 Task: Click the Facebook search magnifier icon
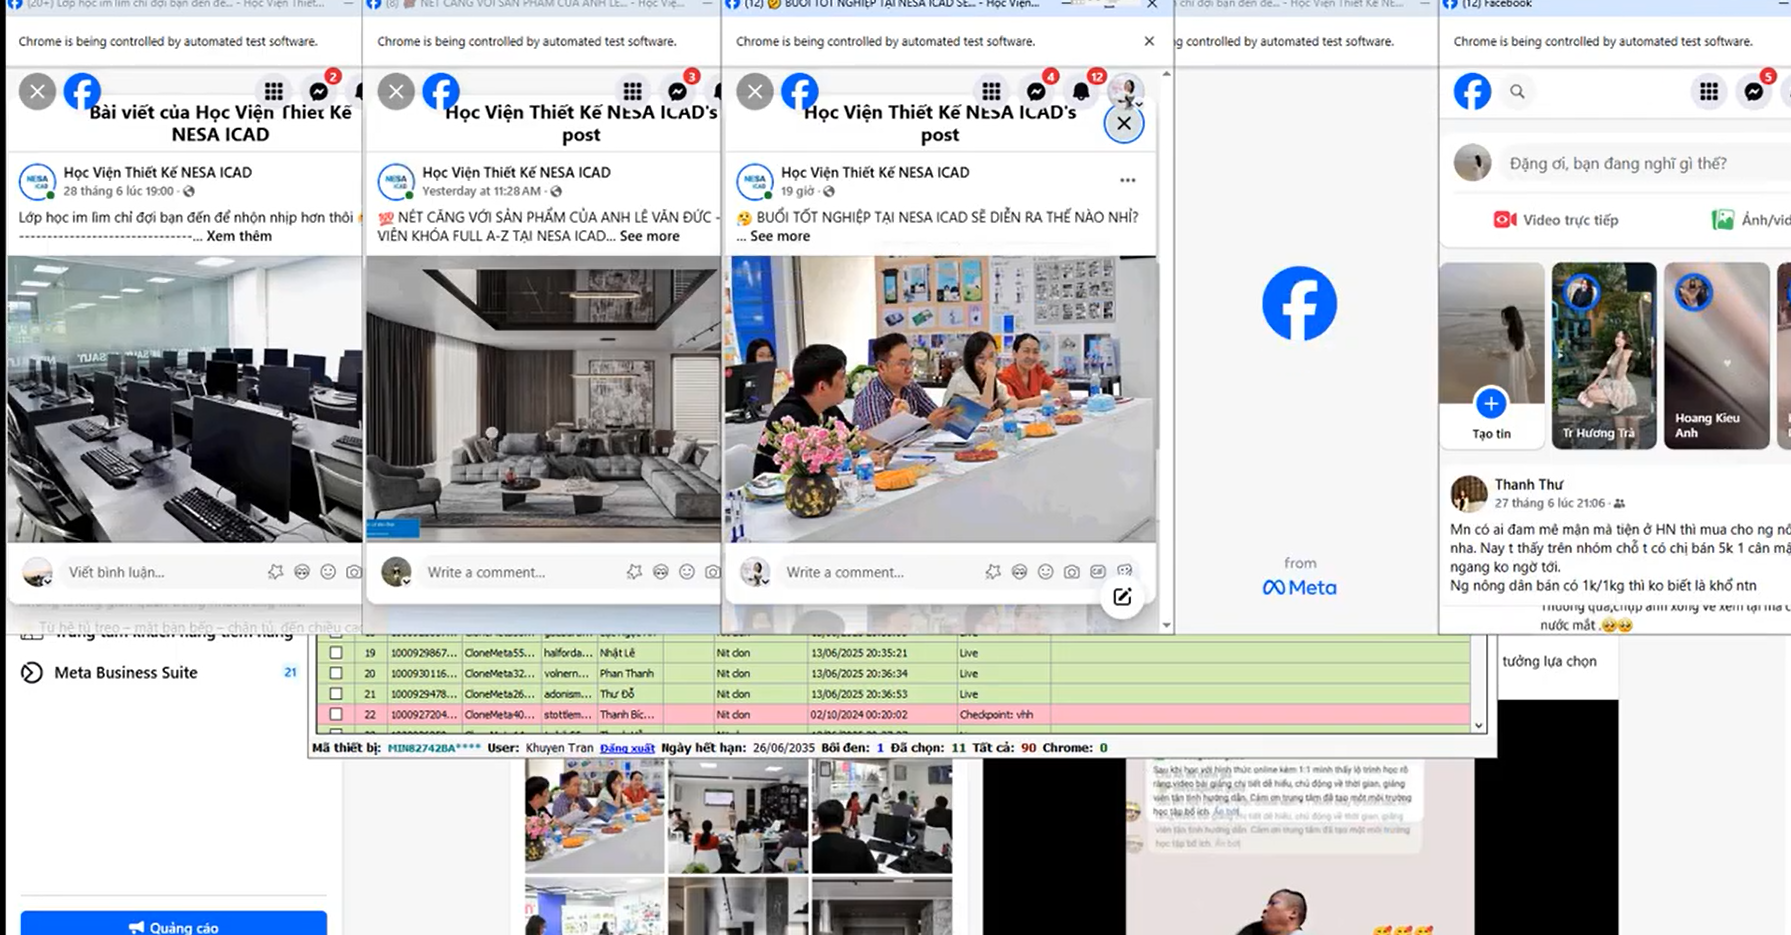point(1517,92)
